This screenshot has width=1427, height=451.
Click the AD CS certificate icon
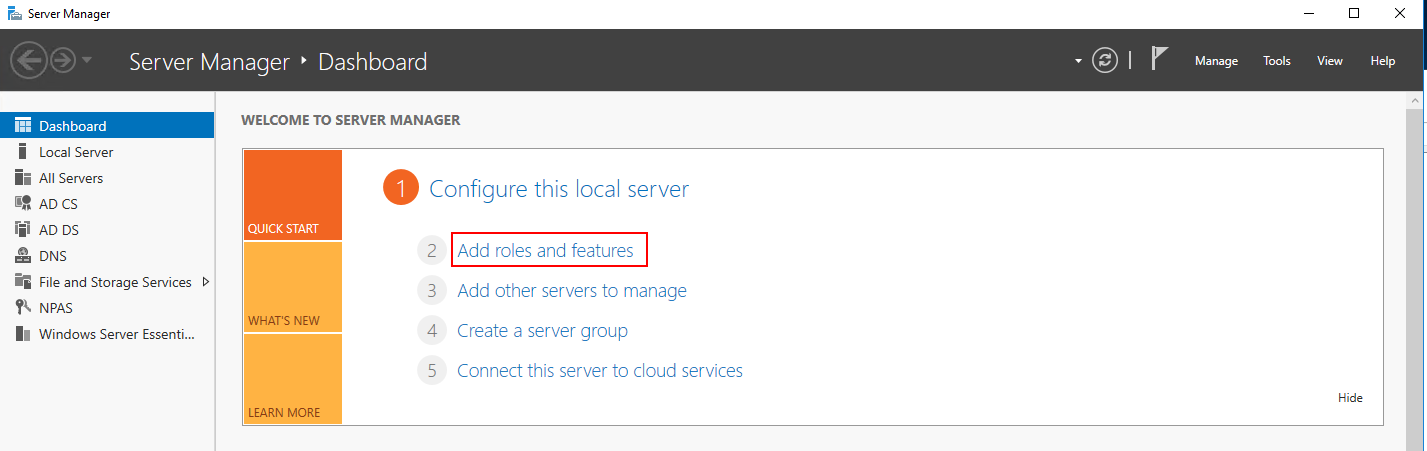[23, 204]
